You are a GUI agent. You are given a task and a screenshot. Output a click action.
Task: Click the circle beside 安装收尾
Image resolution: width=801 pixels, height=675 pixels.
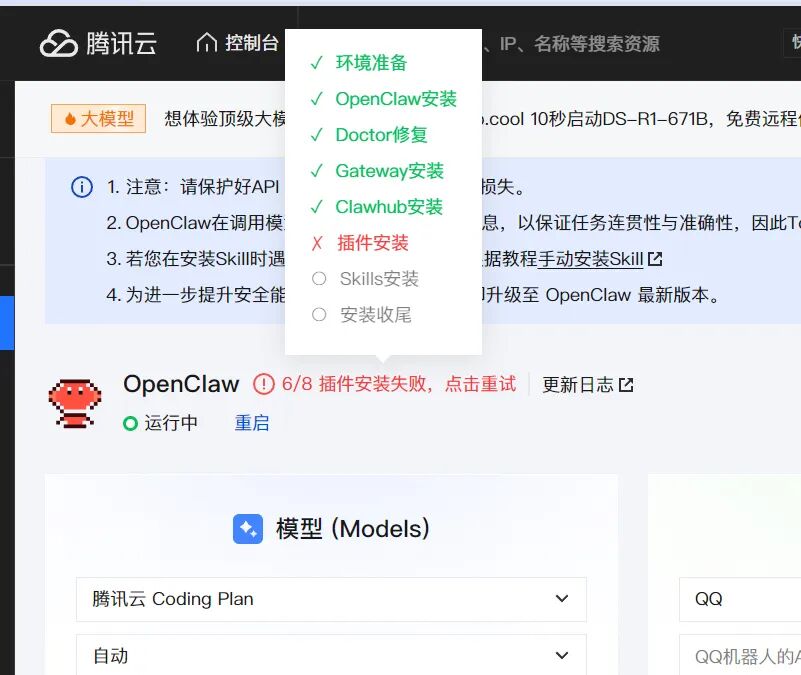[319, 314]
